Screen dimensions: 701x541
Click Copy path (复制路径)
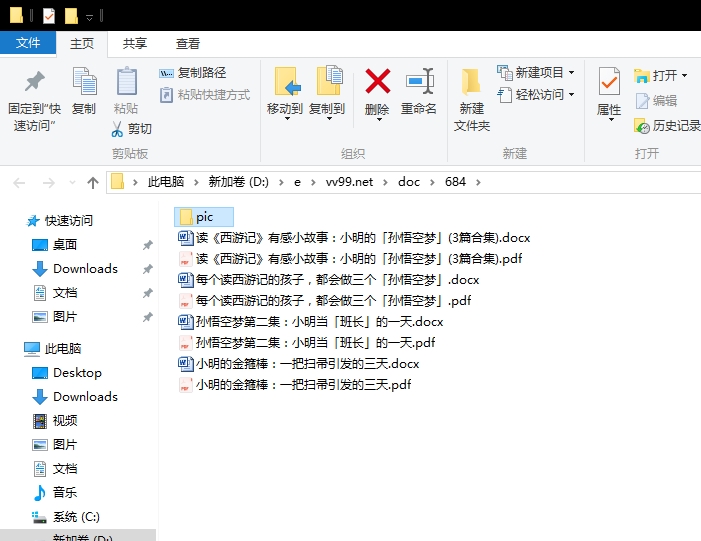tap(193, 72)
